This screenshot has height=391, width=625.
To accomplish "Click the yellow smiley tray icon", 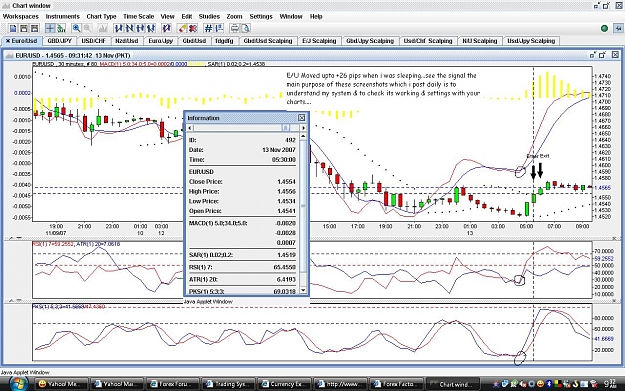I will click(540, 384).
